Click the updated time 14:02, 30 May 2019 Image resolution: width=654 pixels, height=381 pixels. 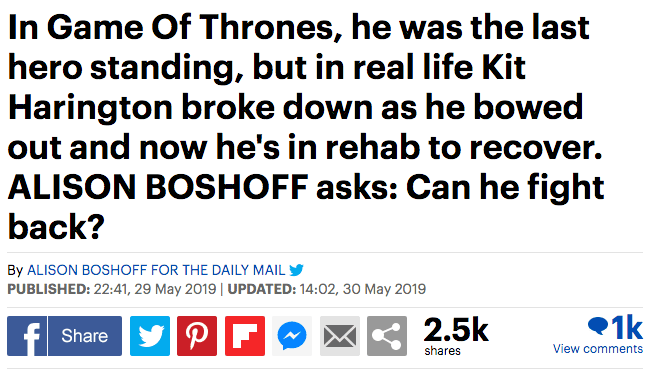[362, 289]
